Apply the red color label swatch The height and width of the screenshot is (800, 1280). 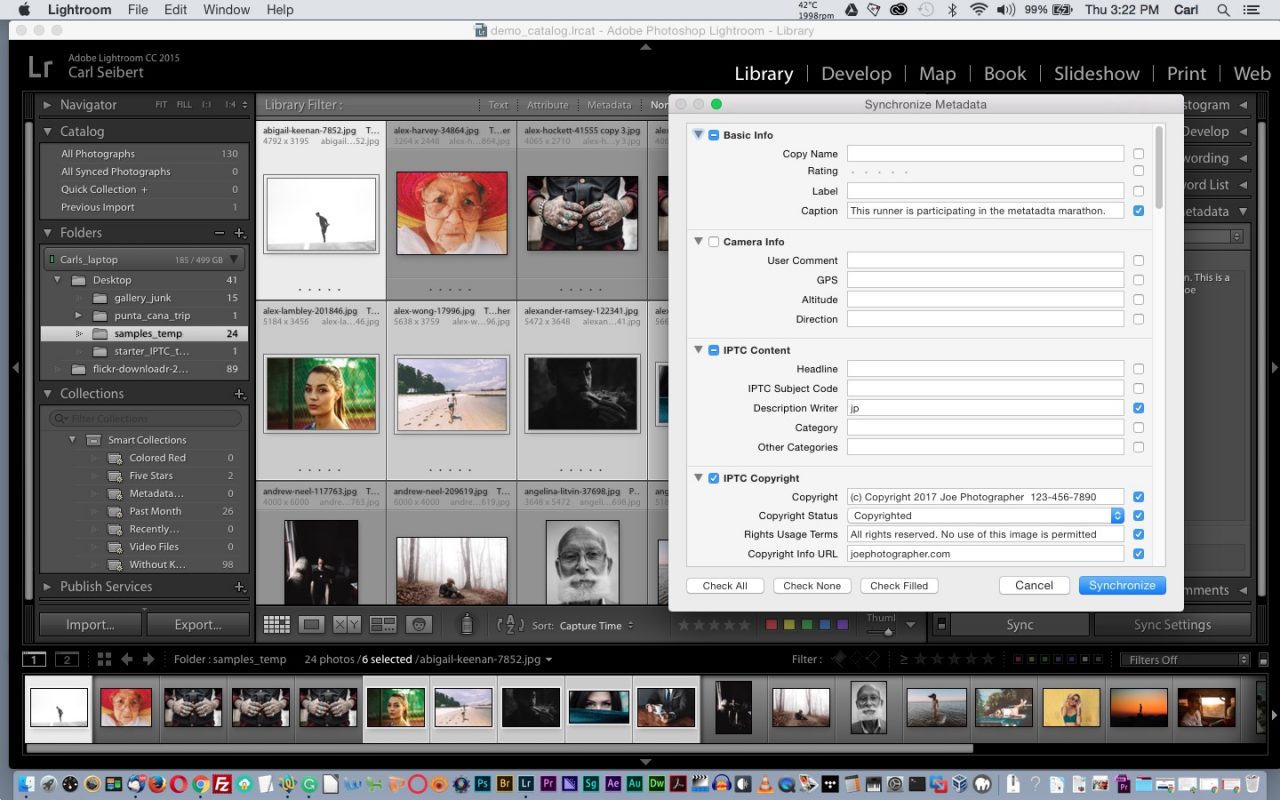coord(771,624)
